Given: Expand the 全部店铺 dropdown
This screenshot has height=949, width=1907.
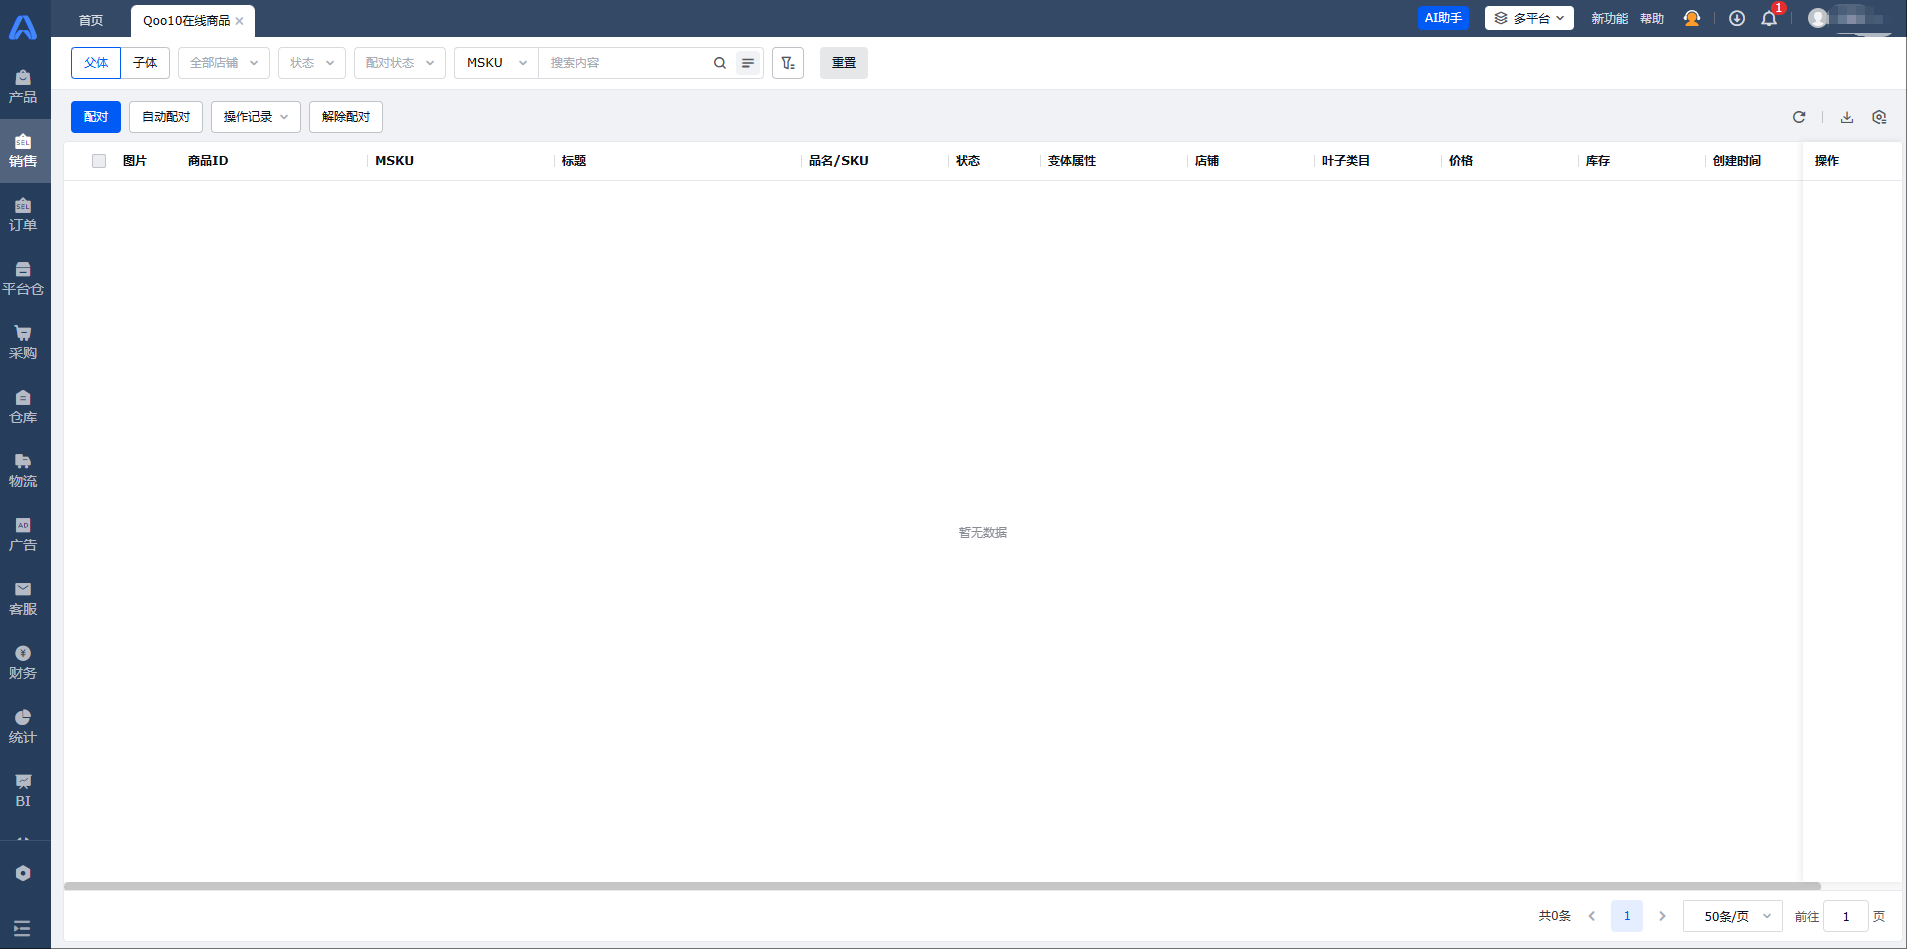Looking at the screenshot, I should [224, 63].
